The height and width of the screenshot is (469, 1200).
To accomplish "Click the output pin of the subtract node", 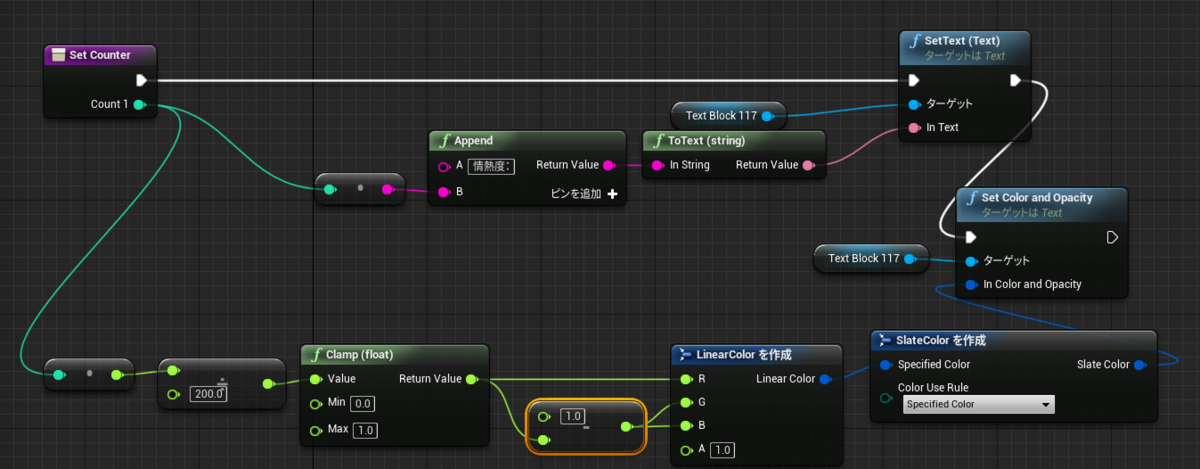I will (x=626, y=427).
